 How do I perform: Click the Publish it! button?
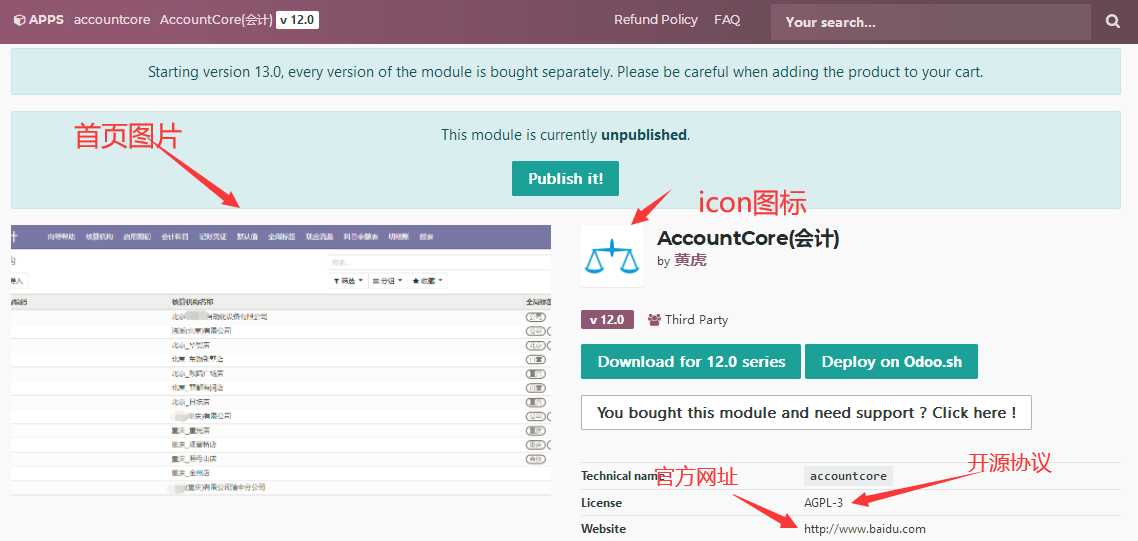tap(565, 179)
